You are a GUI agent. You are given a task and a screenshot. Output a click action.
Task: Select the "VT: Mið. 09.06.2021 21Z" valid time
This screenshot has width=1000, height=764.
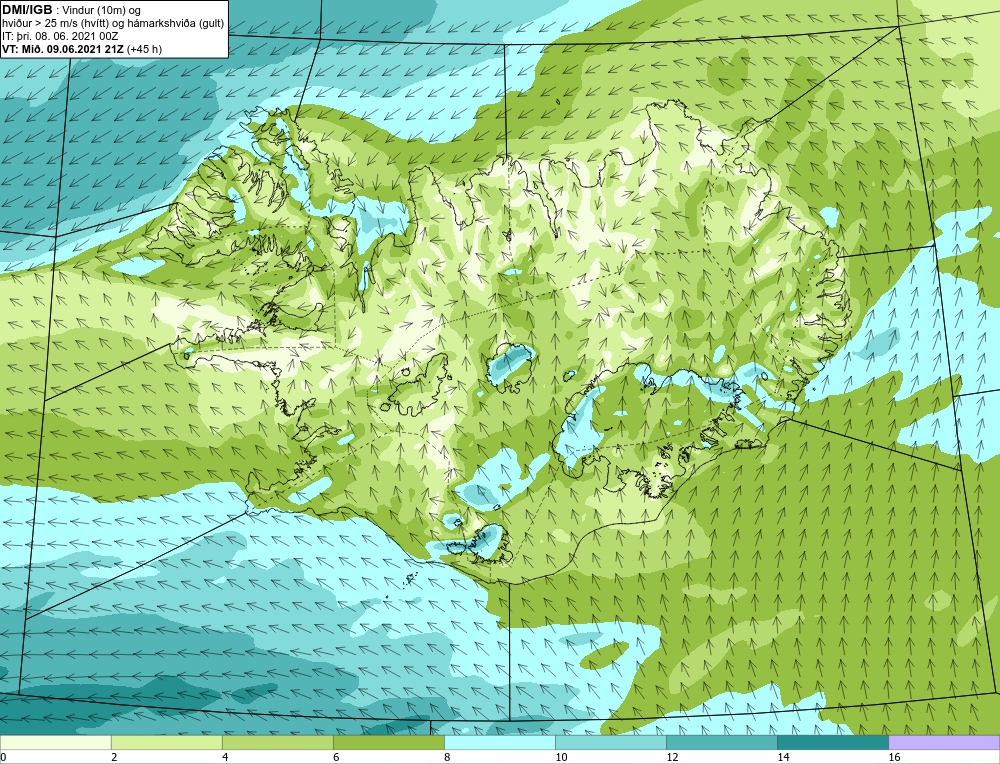pos(64,49)
